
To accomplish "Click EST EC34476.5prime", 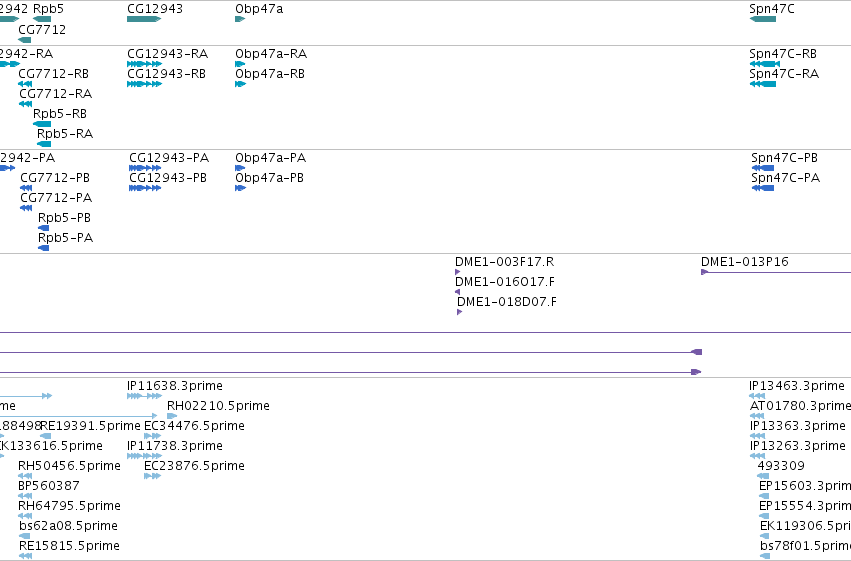I will (153, 436).
